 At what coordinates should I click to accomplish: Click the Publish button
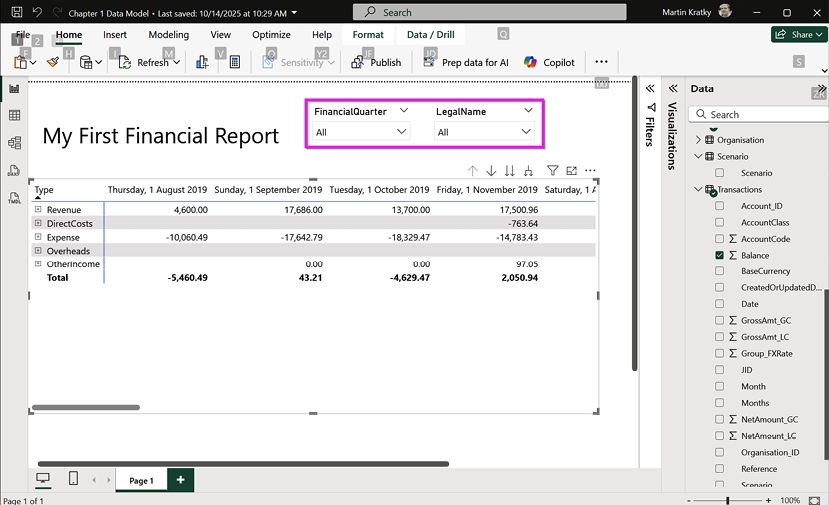pos(376,62)
